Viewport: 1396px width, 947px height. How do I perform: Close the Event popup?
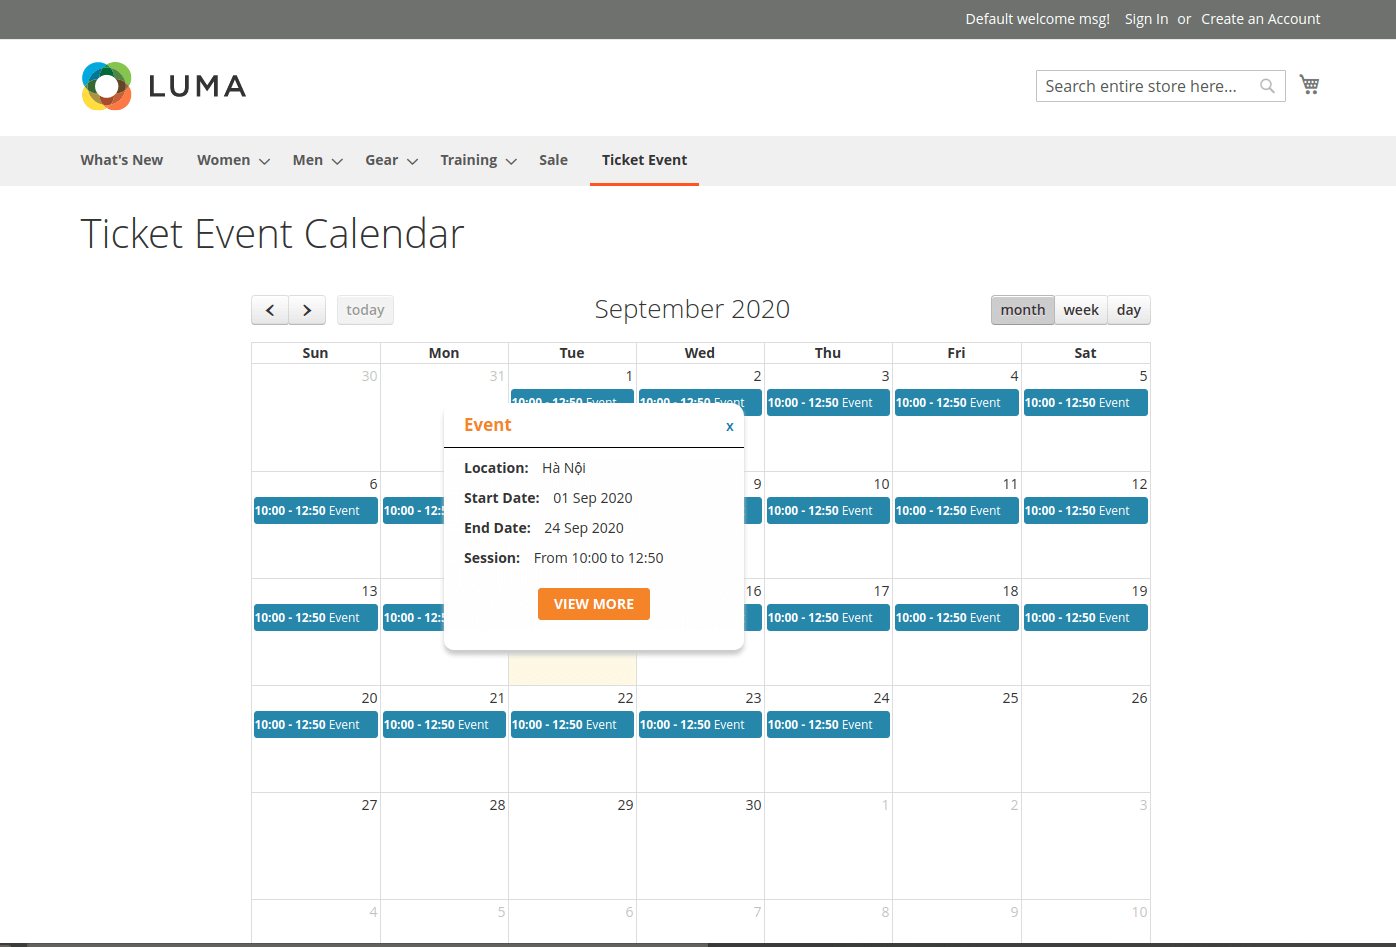730,426
